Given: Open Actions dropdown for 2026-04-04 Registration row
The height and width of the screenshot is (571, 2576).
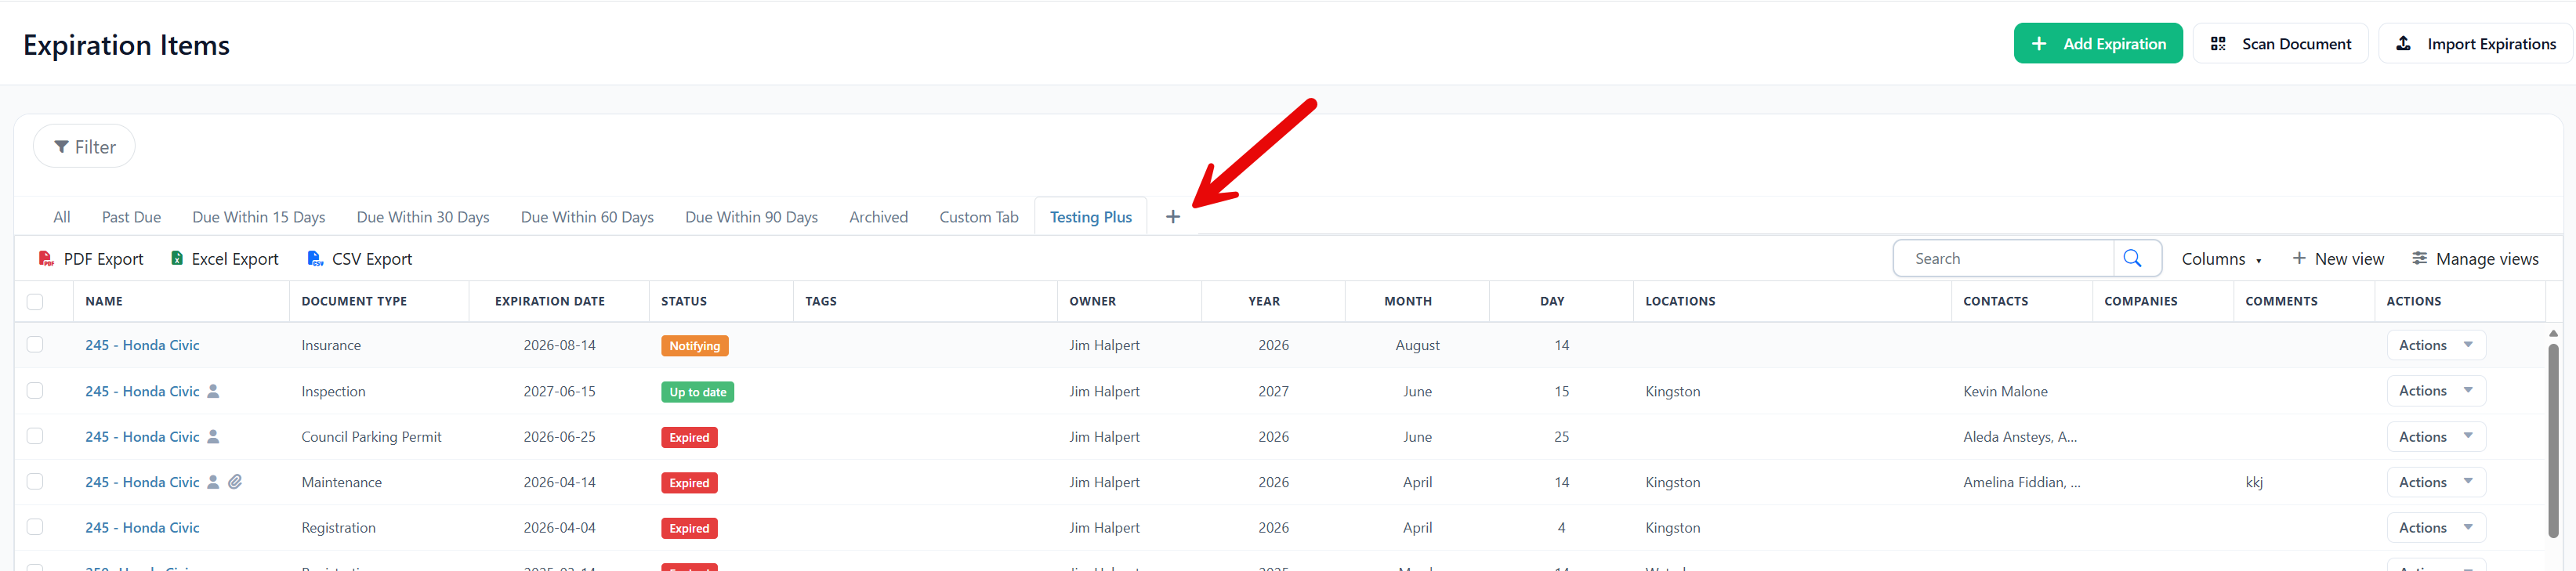Looking at the screenshot, I should [2435, 527].
